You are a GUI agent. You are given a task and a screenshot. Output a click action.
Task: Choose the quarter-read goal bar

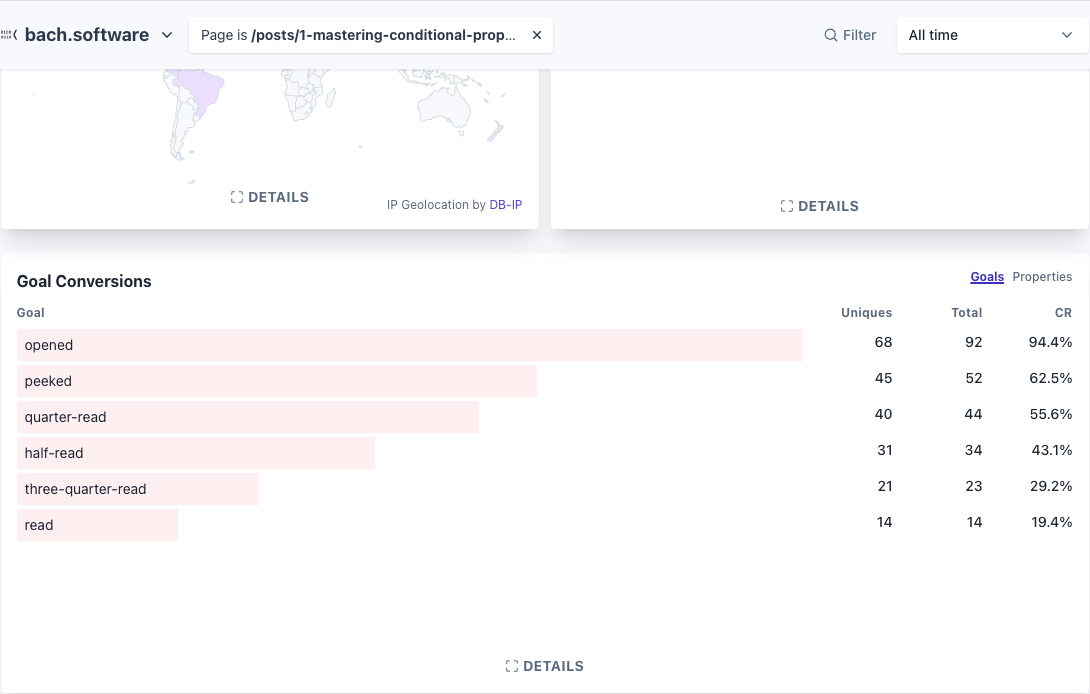[247, 417]
